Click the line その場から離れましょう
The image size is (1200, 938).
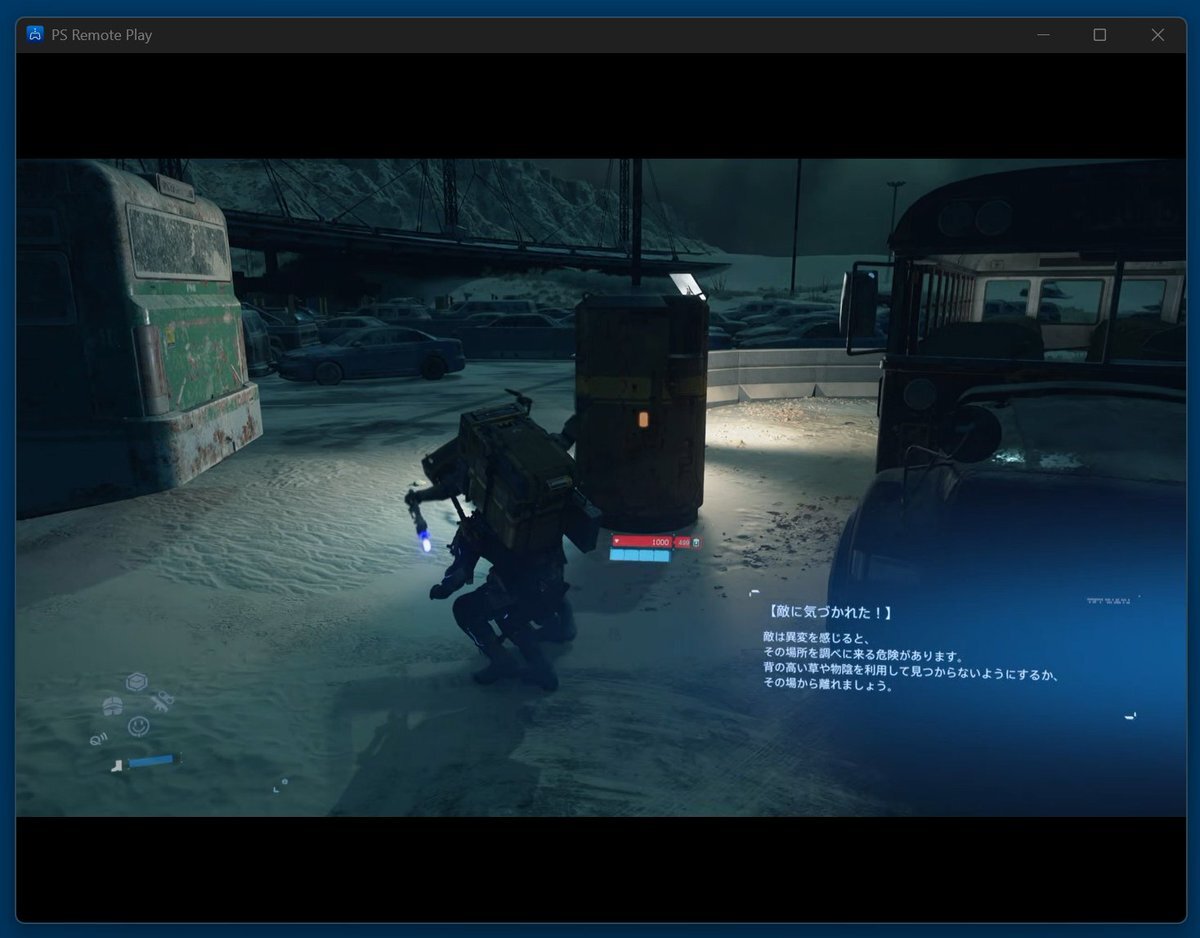tap(827, 686)
